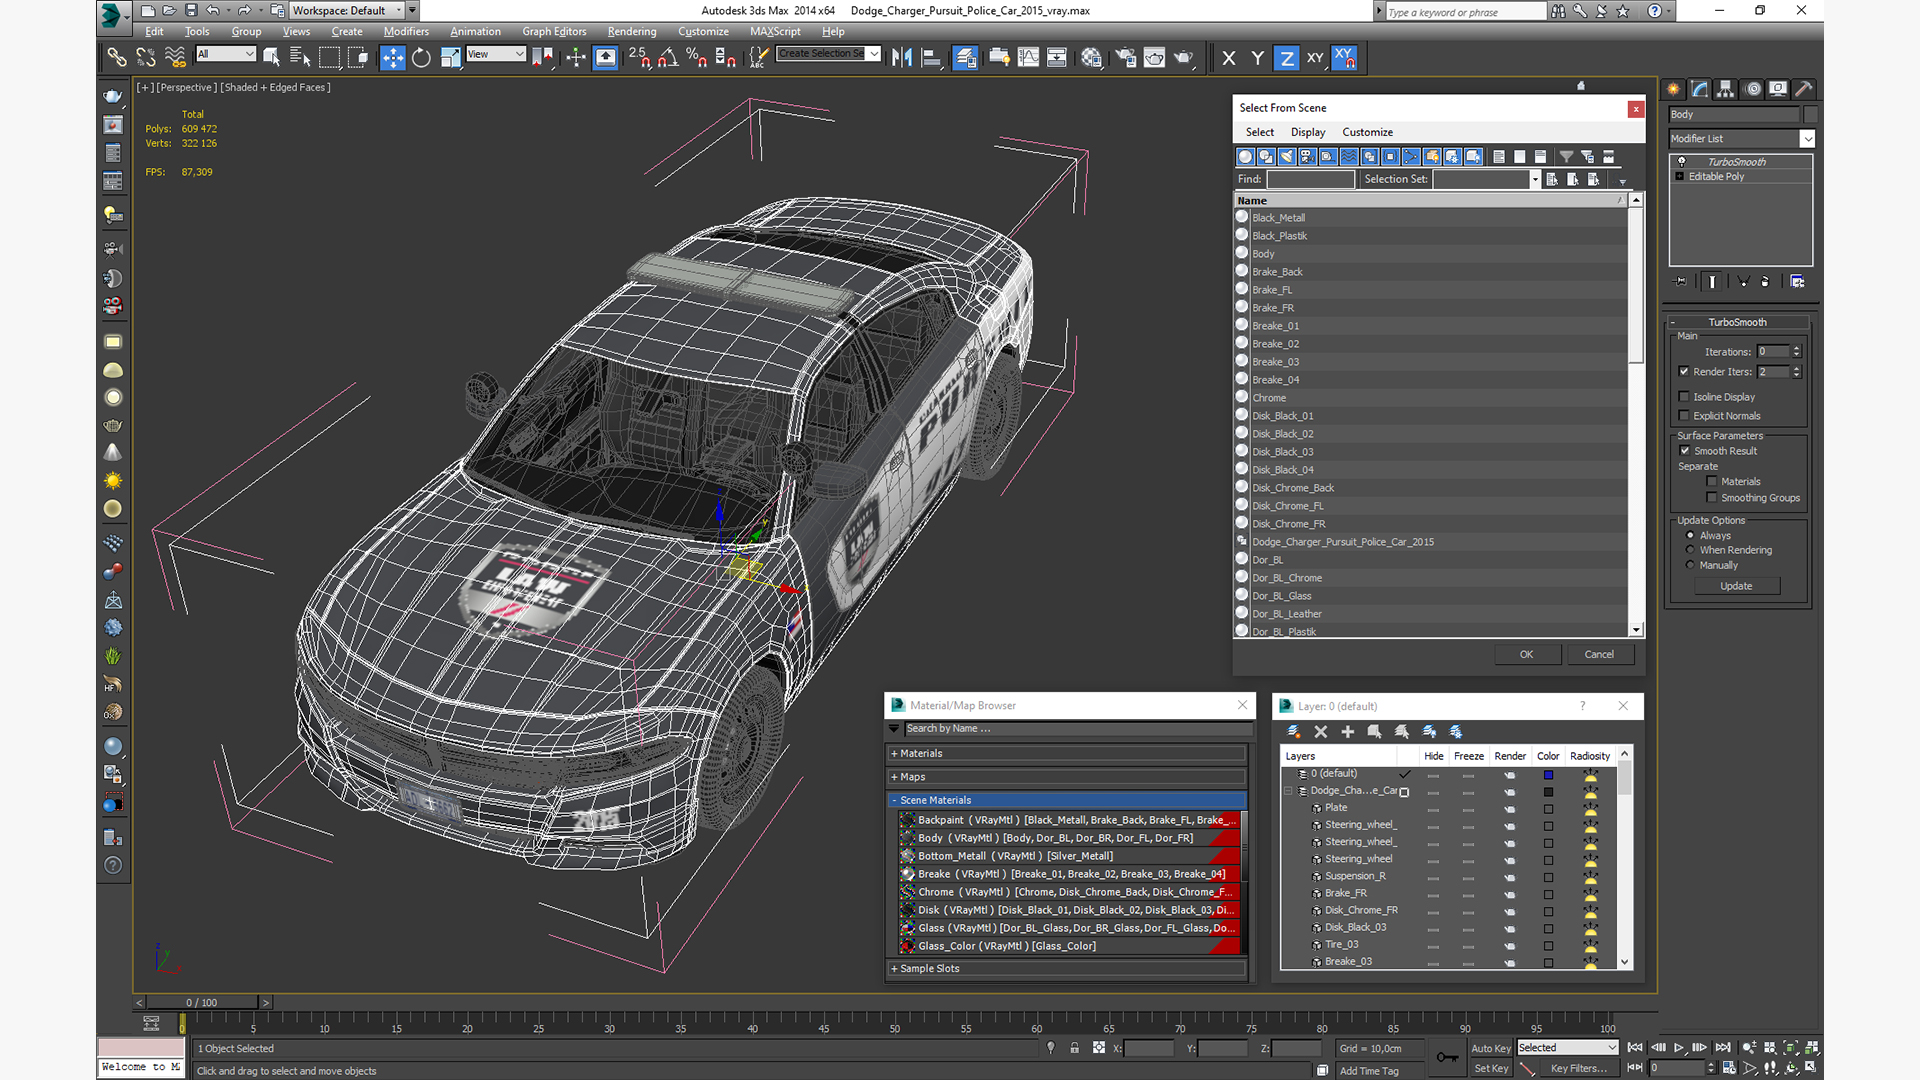Click Add Selected Objects plus icon in Layer dialog
Viewport: 1920px width, 1080px height.
click(1347, 732)
